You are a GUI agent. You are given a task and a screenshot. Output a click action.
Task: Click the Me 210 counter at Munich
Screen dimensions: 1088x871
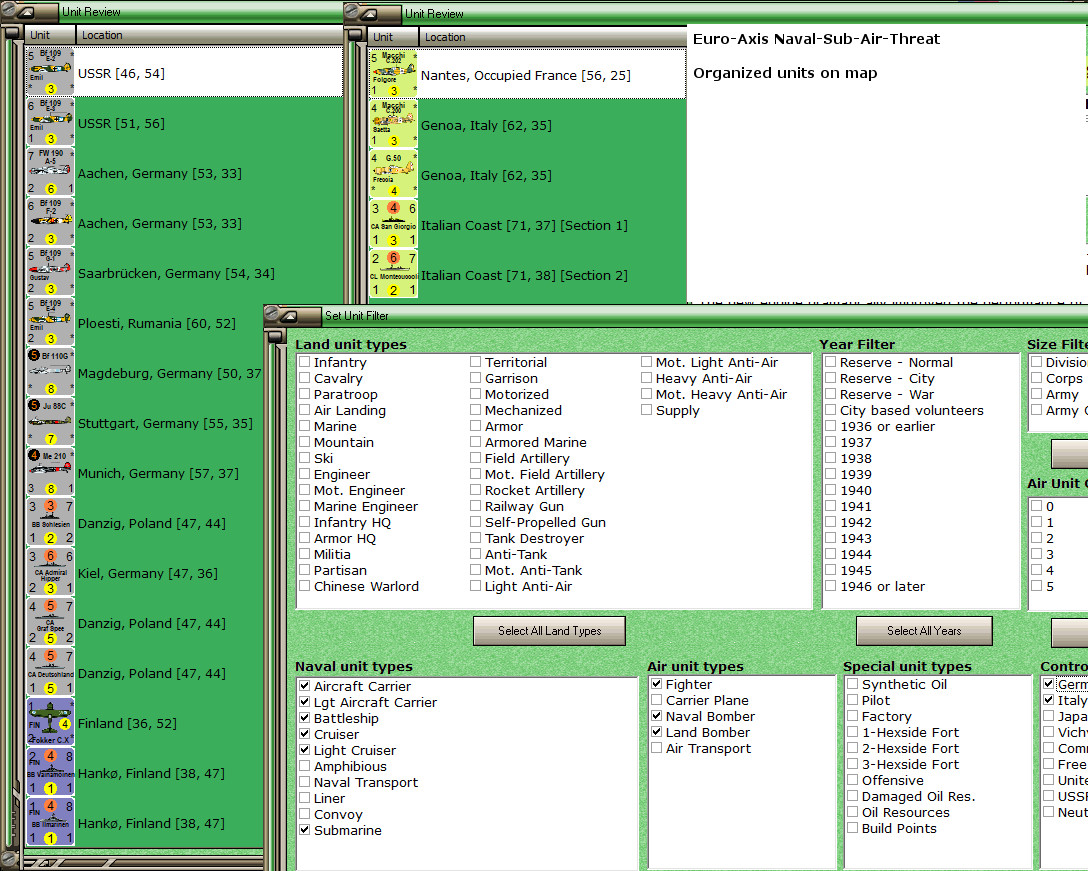pyautogui.click(x=50, y=473)
